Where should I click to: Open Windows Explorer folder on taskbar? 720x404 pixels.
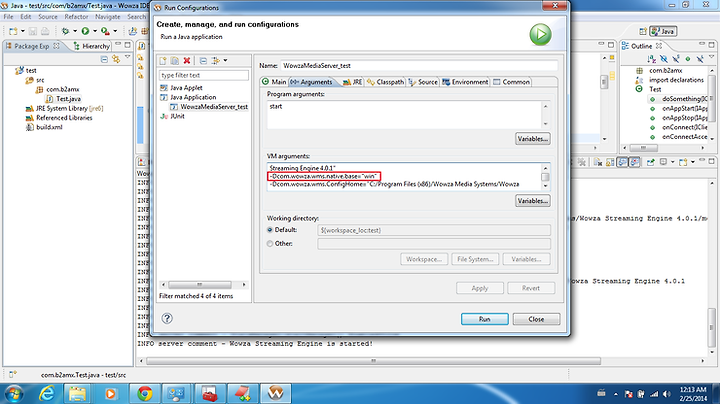pyautogui.click(x=77, y=394)
